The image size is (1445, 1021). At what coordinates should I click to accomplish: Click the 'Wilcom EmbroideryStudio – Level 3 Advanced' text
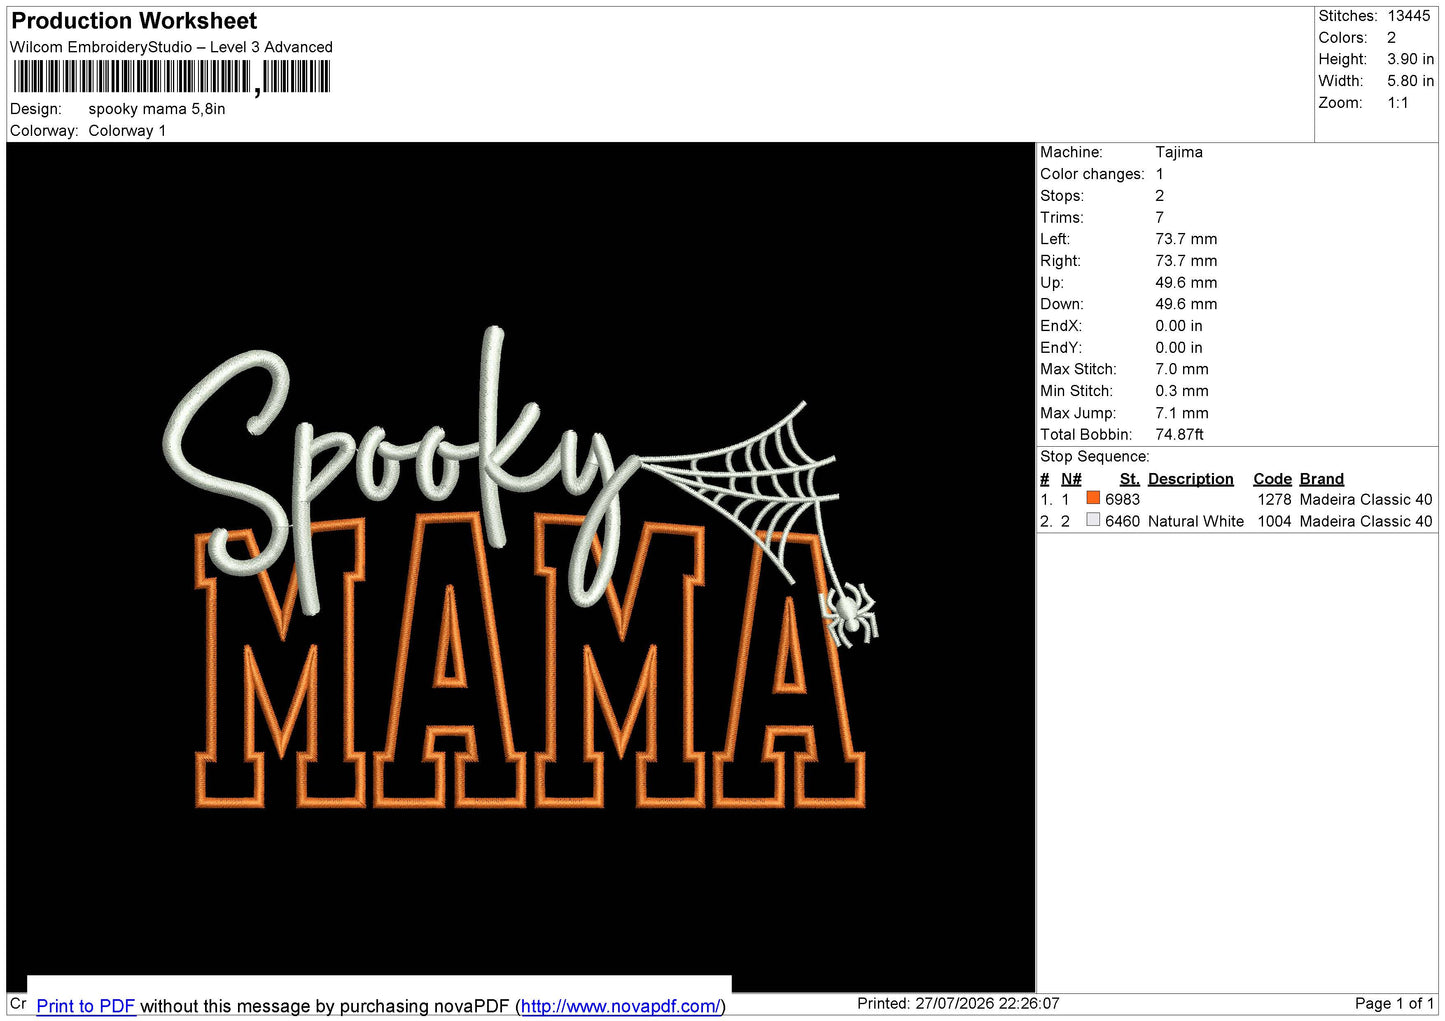click(171, 47)
